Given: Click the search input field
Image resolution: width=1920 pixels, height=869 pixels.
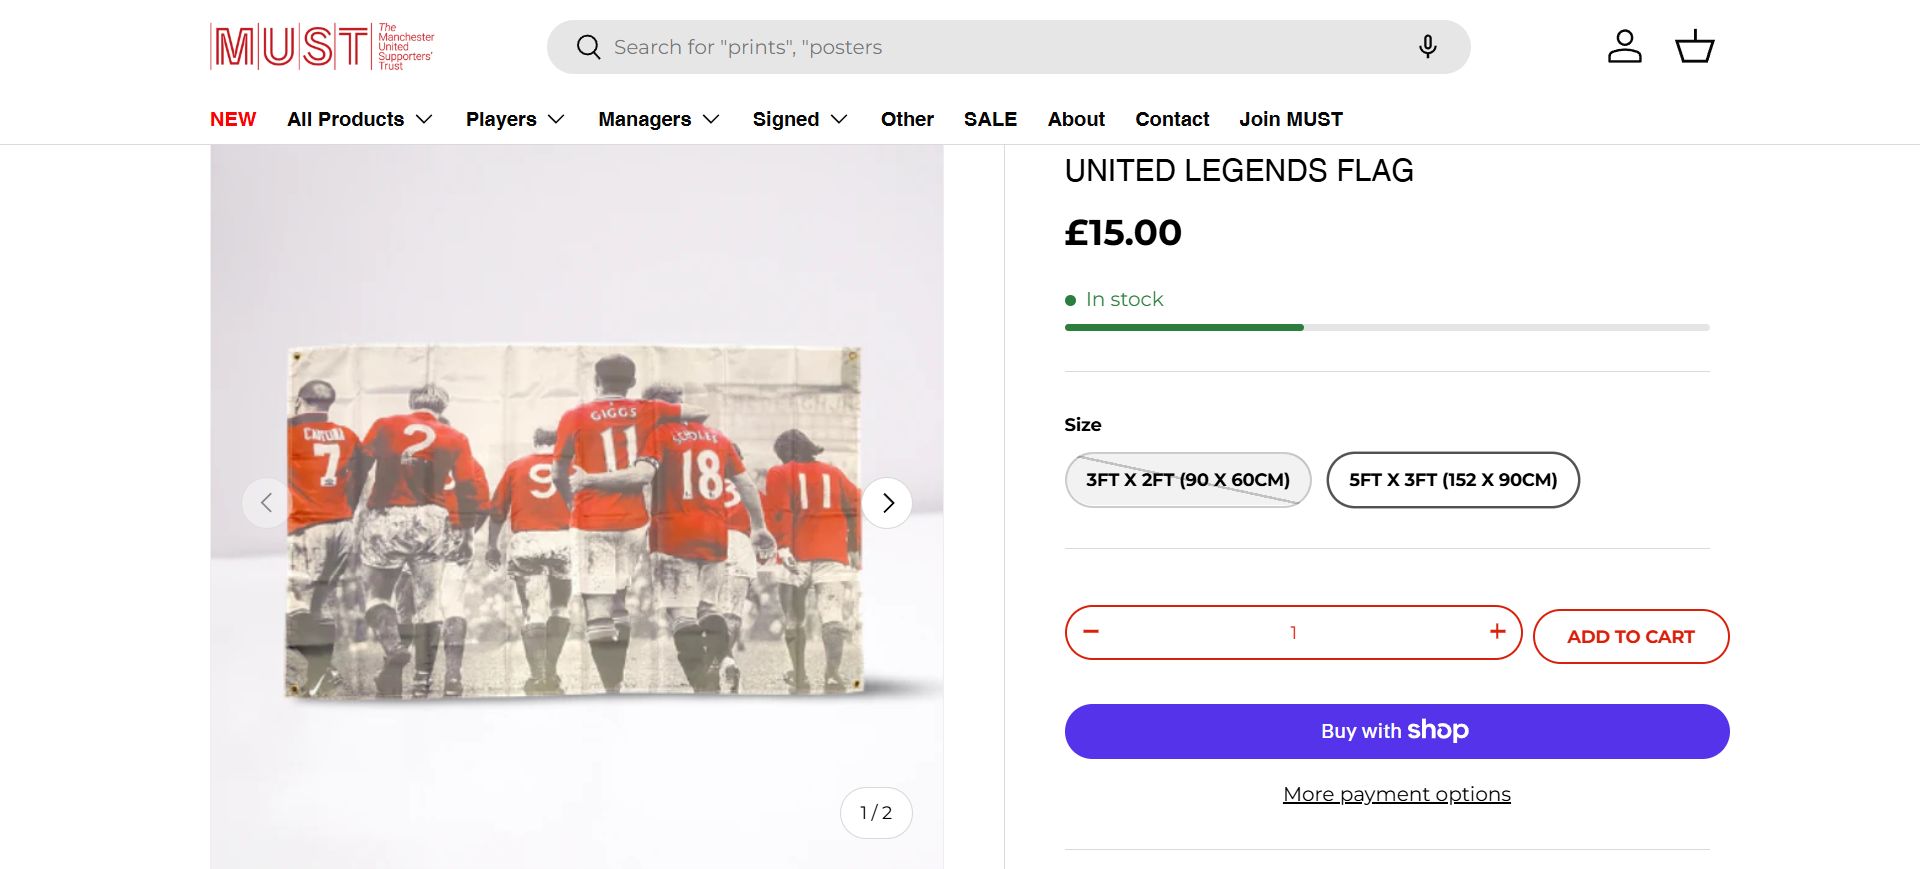Looking at the screenshot, I should [1000, 47].
